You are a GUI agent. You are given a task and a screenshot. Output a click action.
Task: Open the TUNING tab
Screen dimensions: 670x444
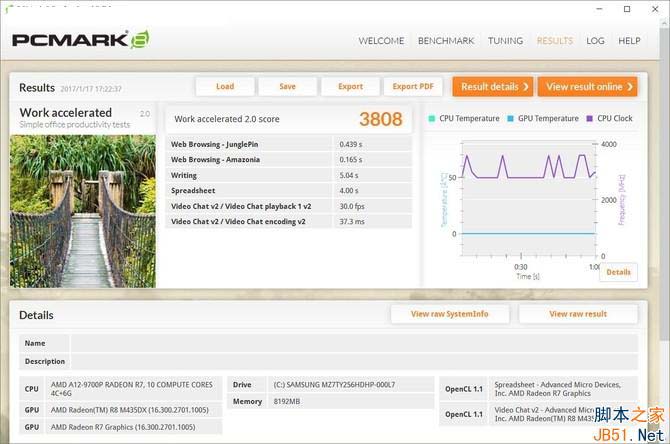[x=505, y=41]
